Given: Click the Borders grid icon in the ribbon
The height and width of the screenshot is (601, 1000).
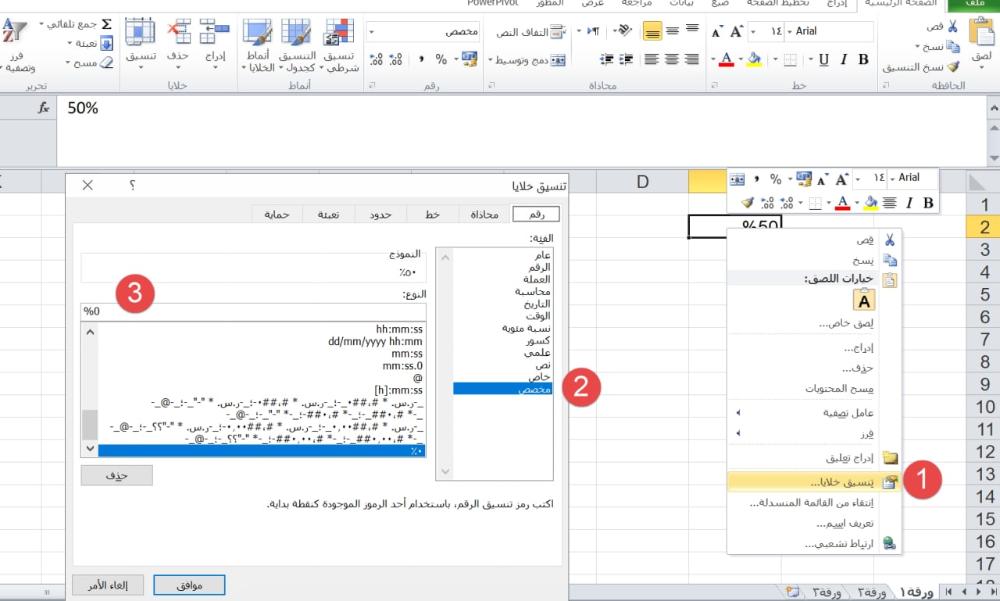Looking at the screenshot, I should [x=790, y=60].
